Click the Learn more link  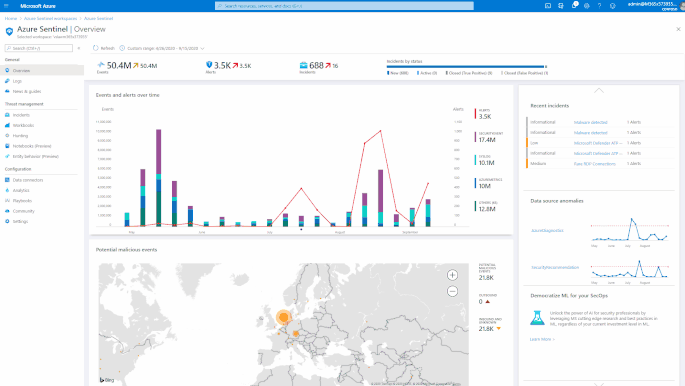[542, 339]
